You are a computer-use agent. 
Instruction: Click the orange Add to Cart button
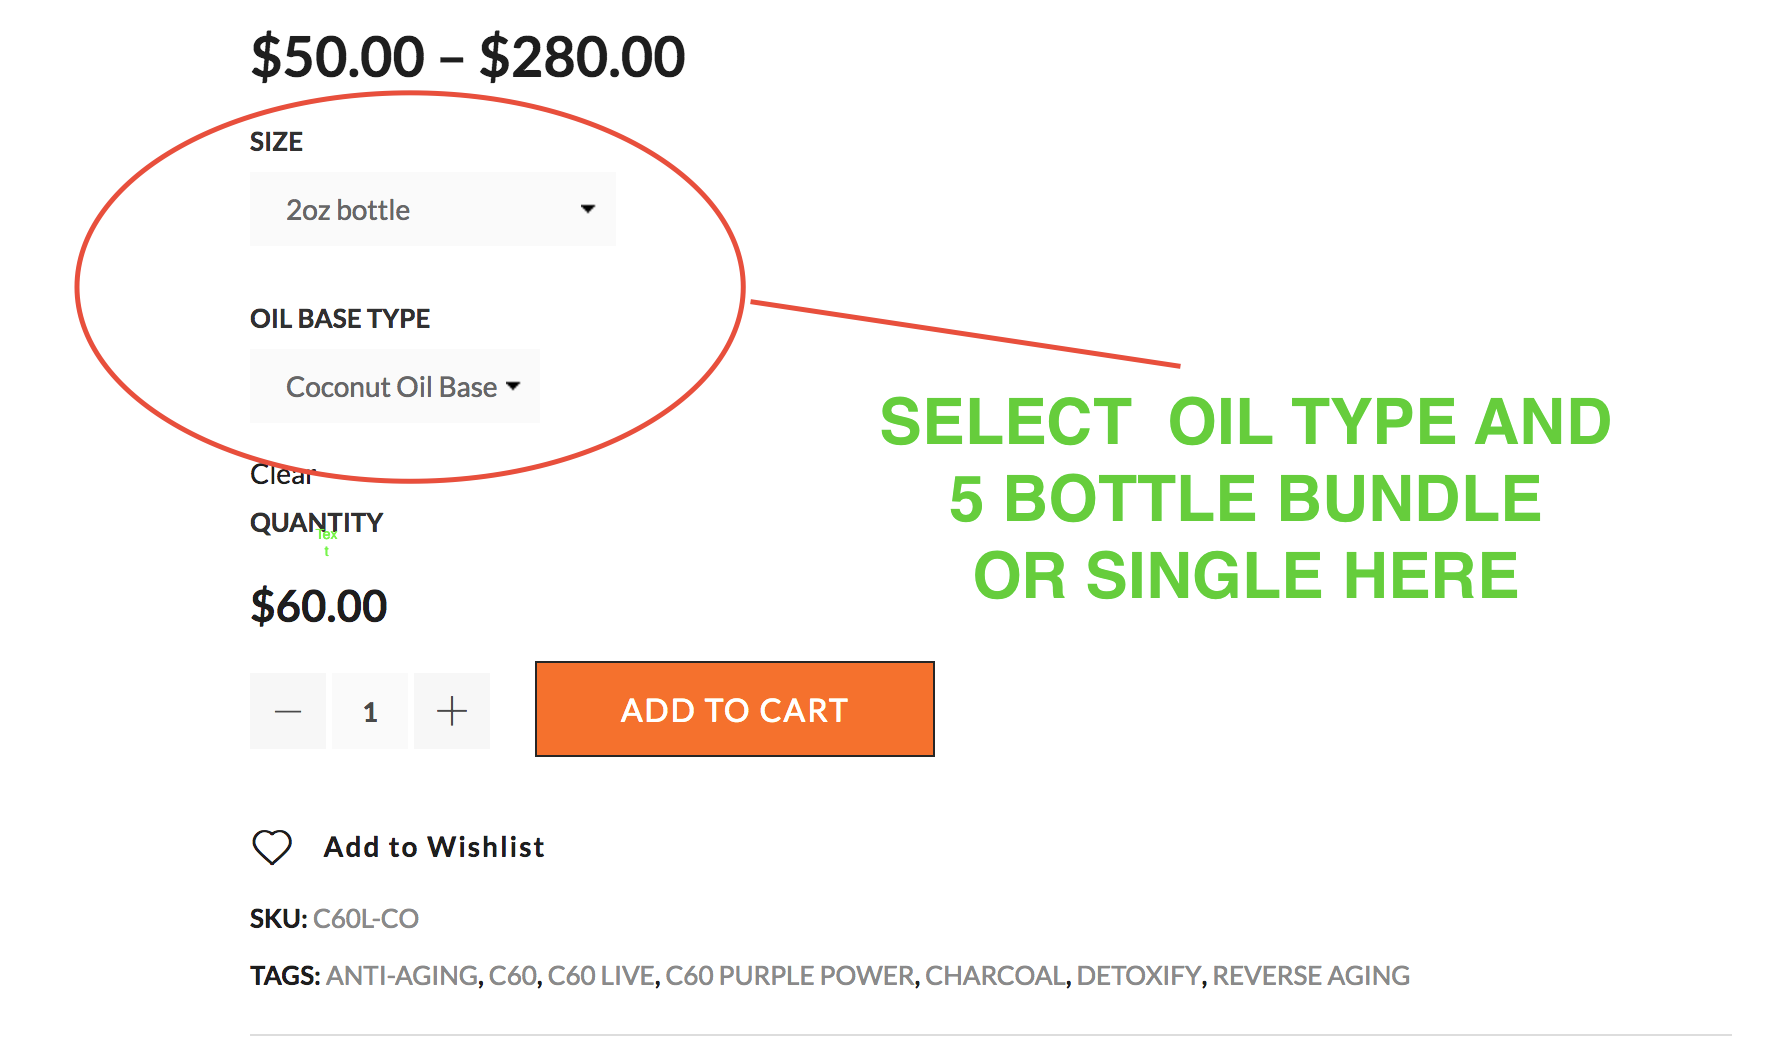[x=735, y=709]
